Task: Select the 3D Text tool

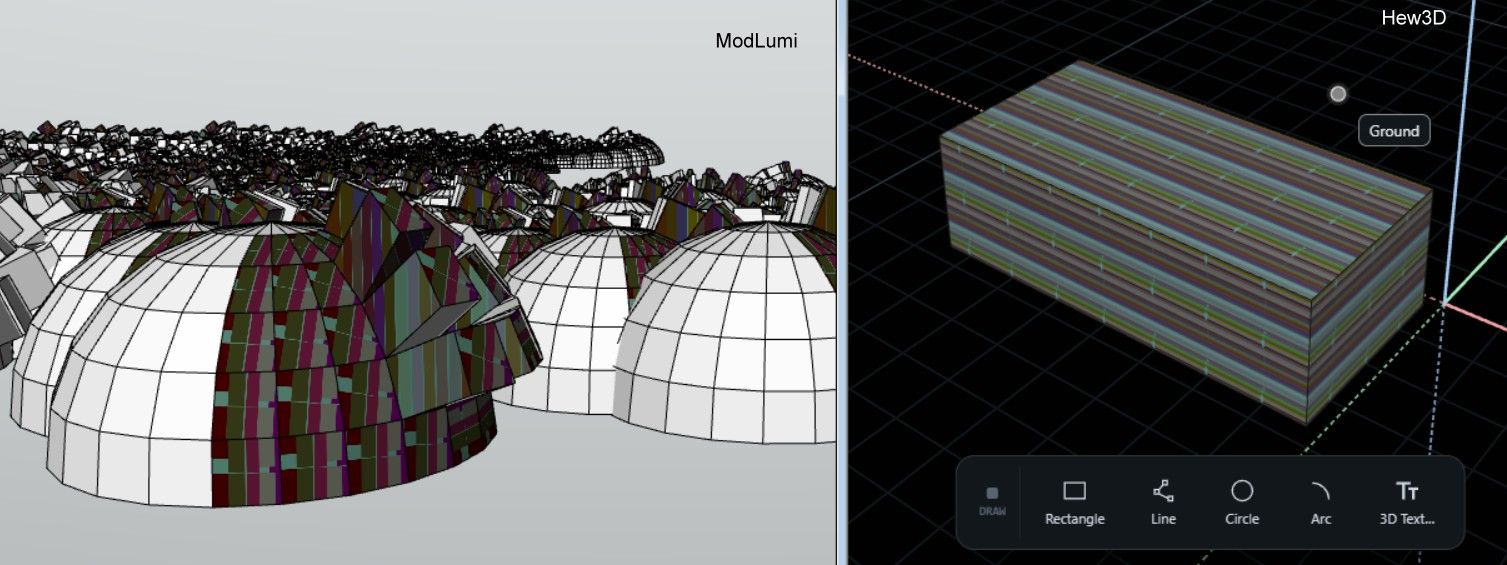Action: (x=1407, y=502)
